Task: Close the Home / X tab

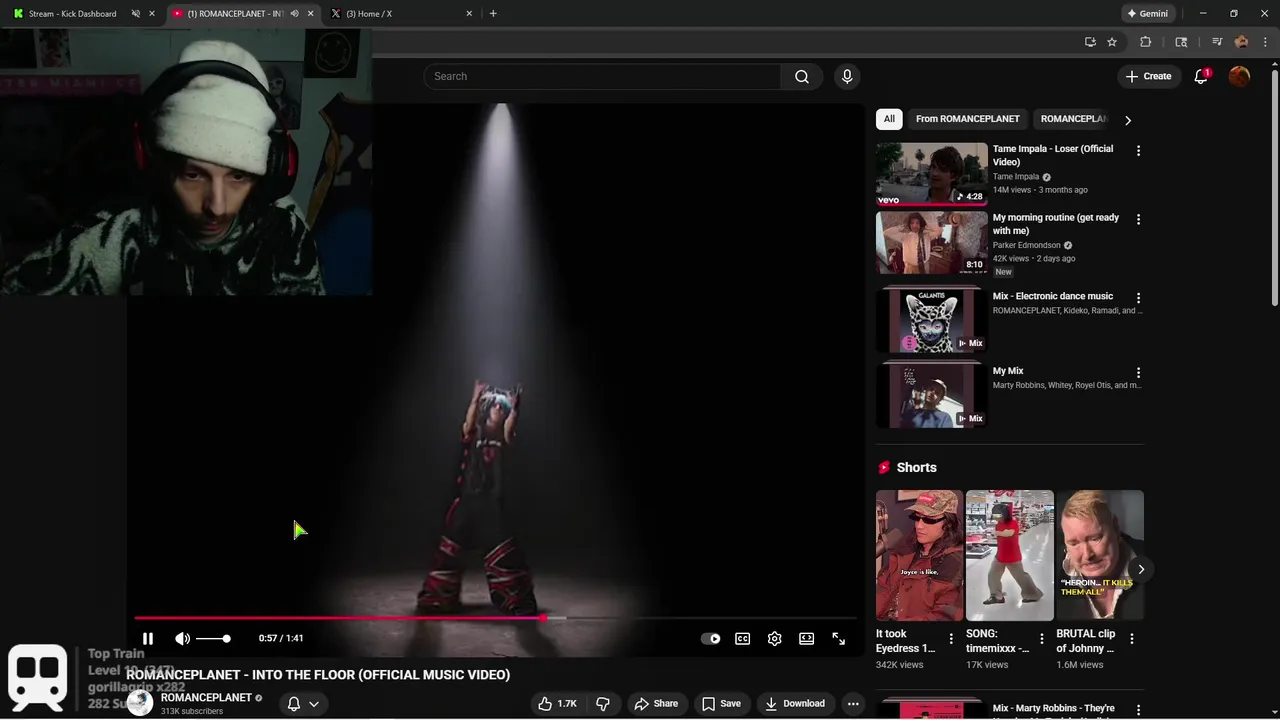Action: point(469,14)
